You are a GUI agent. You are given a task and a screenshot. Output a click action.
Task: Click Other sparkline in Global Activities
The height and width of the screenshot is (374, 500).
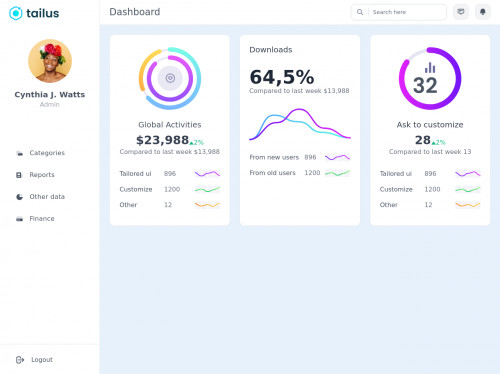(207, 205)
